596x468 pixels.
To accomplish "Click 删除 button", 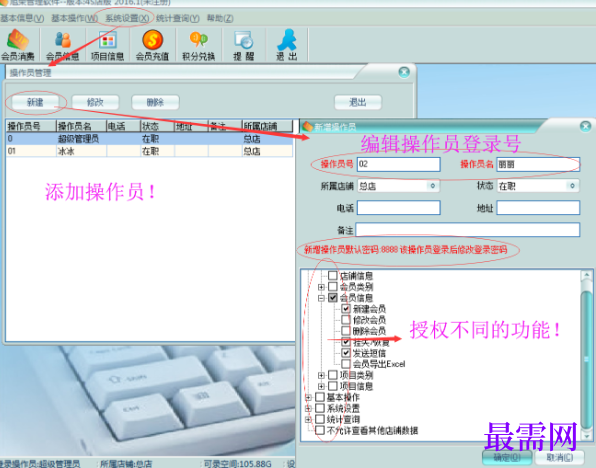I will [155, 102].
